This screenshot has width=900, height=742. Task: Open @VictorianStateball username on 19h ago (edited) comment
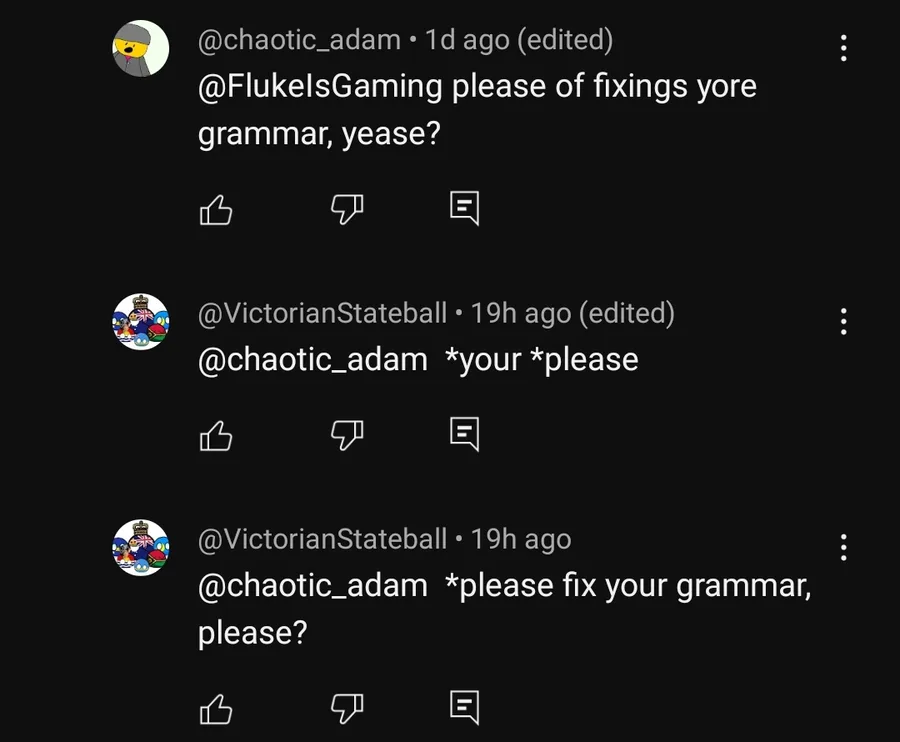coord(322,314)
